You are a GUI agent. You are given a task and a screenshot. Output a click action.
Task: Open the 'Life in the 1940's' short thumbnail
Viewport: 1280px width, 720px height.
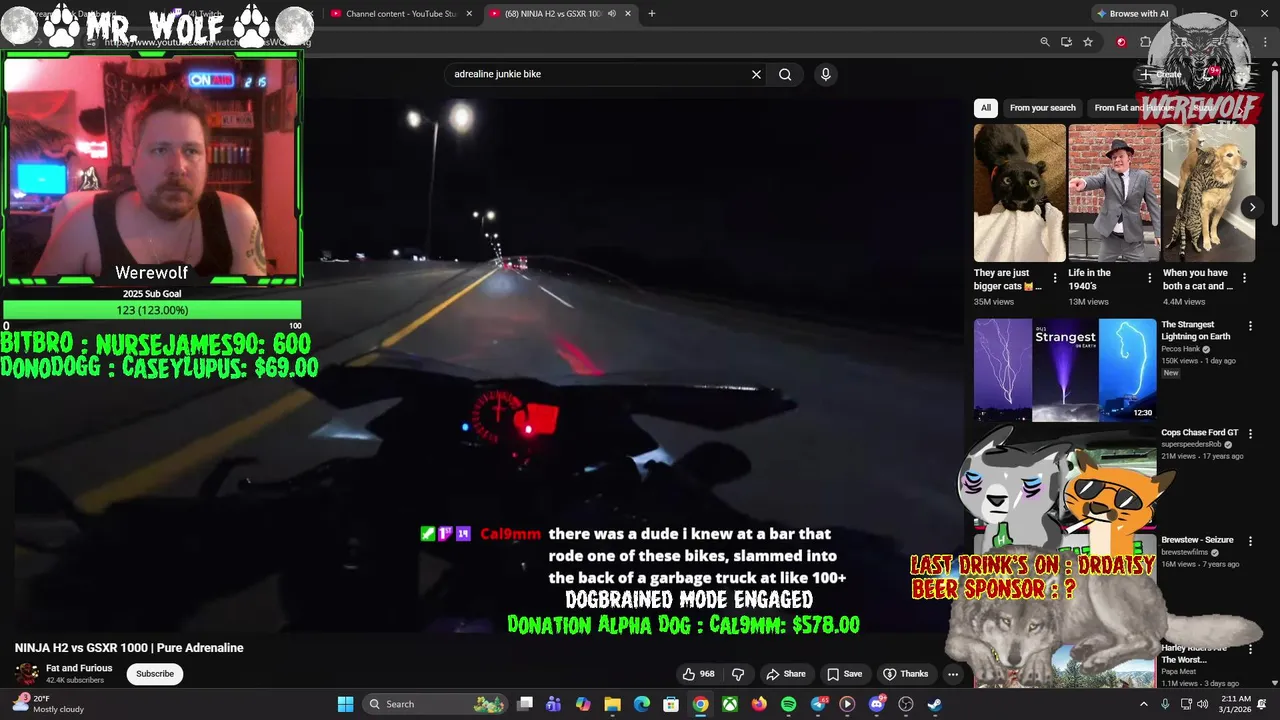[1114, 193]
